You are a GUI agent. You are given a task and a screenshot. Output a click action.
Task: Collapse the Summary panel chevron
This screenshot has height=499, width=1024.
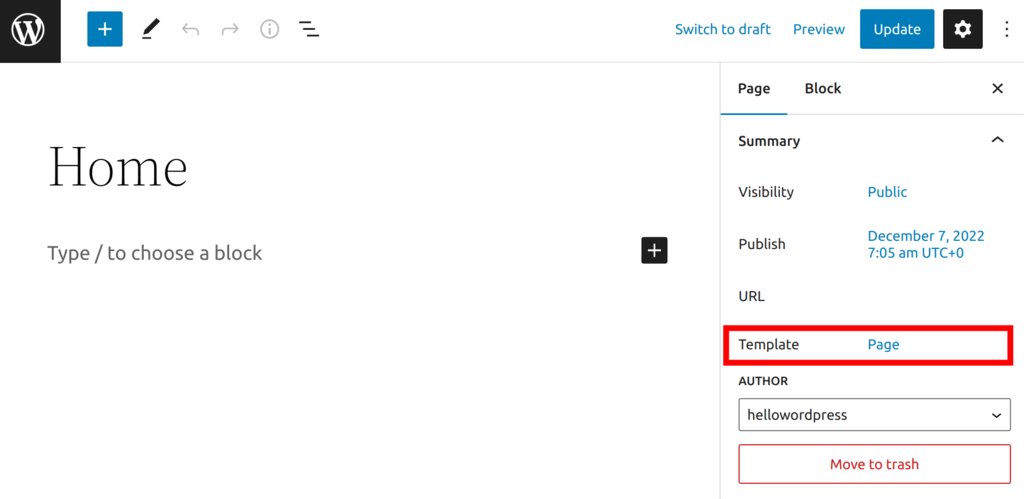pyautogui.click(x=997, y=141)
